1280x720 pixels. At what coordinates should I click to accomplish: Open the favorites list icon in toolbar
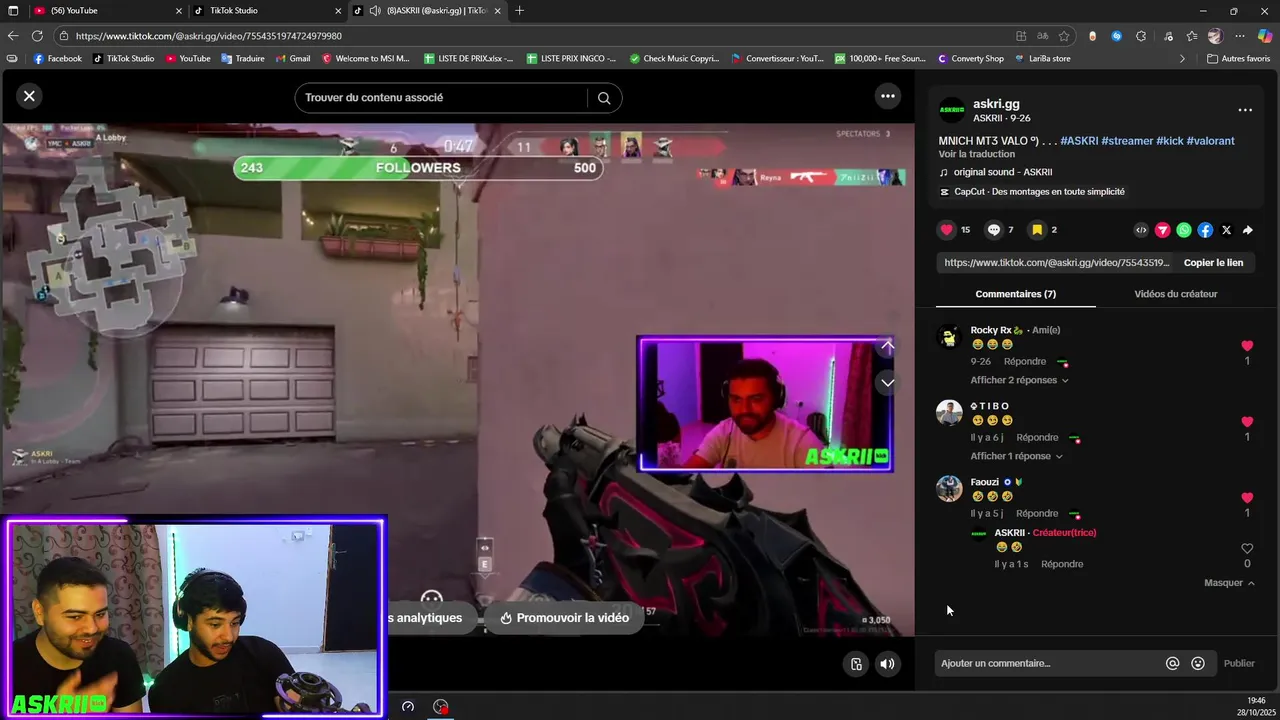(x=1192, y=36)
